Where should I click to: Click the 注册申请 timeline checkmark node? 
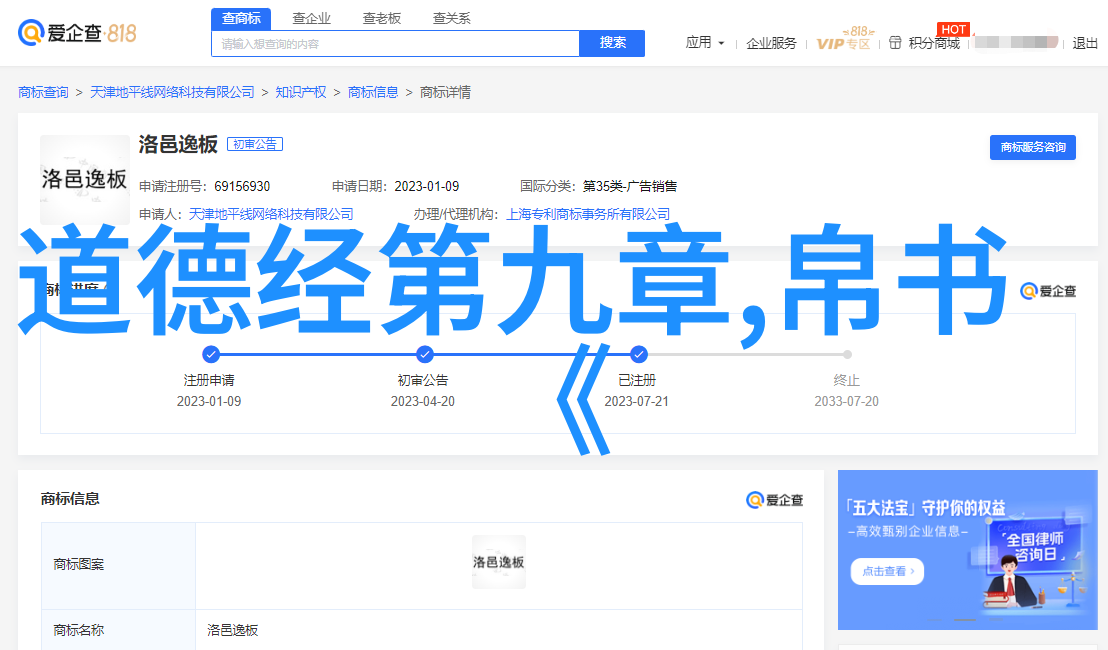[x=210, y=354]
